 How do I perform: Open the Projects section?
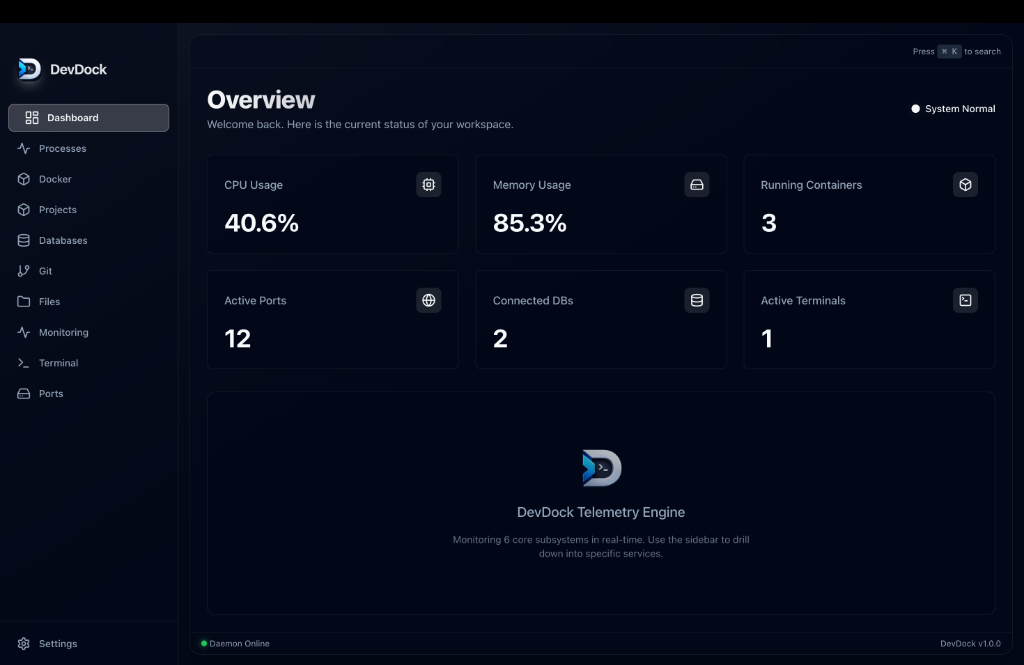point(57,210)
